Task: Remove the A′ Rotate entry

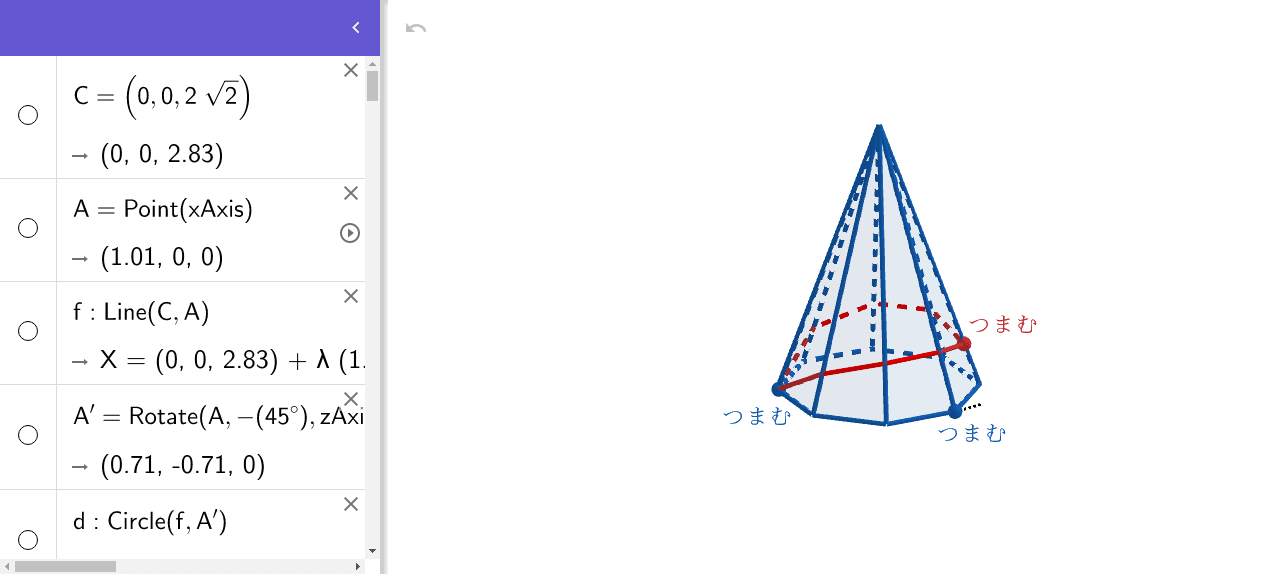Action: pyautogui.click(x=351, y=399)
